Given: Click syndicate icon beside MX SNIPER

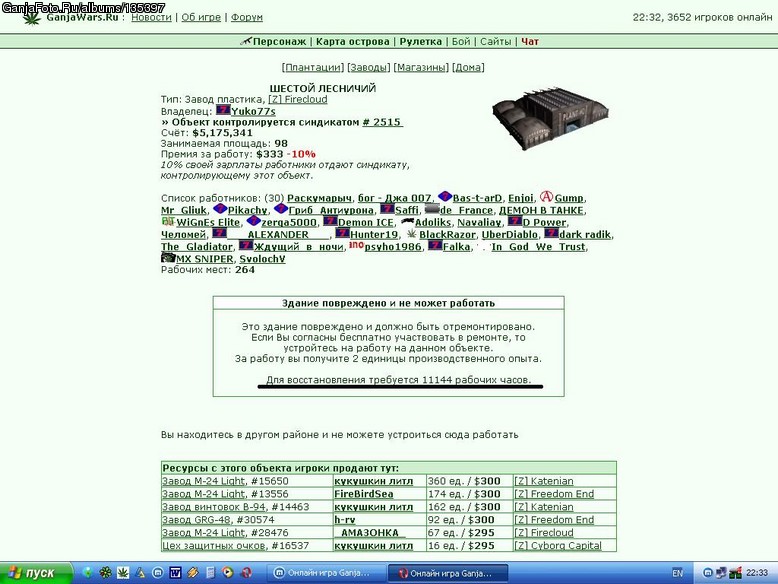Looking at the screenshot, I should click(168, 258).
